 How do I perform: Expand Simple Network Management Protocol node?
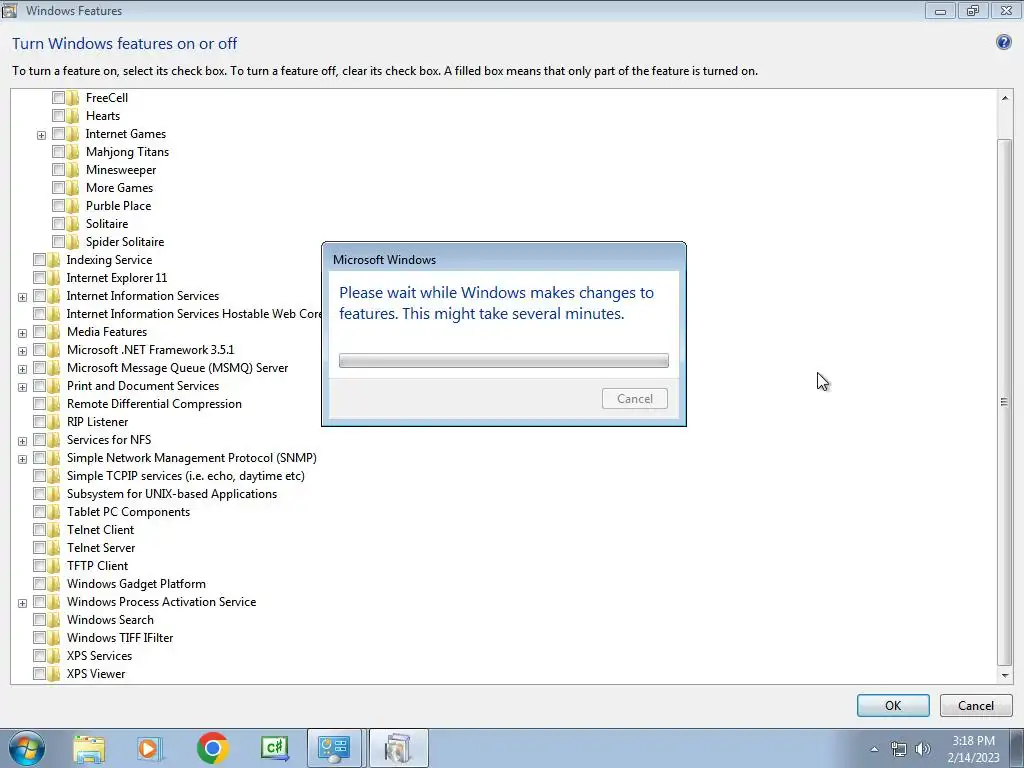point(22,459)
